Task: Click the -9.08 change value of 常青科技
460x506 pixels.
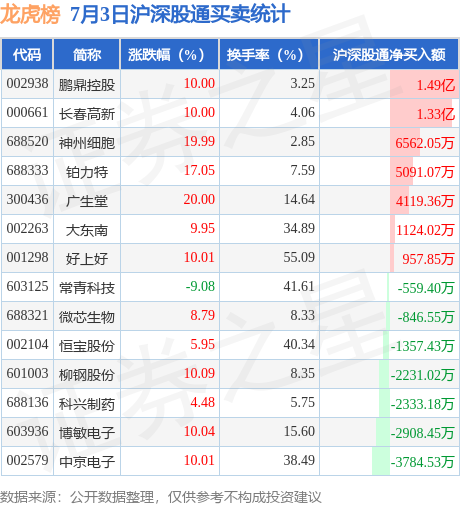Action: coord(200,287)
